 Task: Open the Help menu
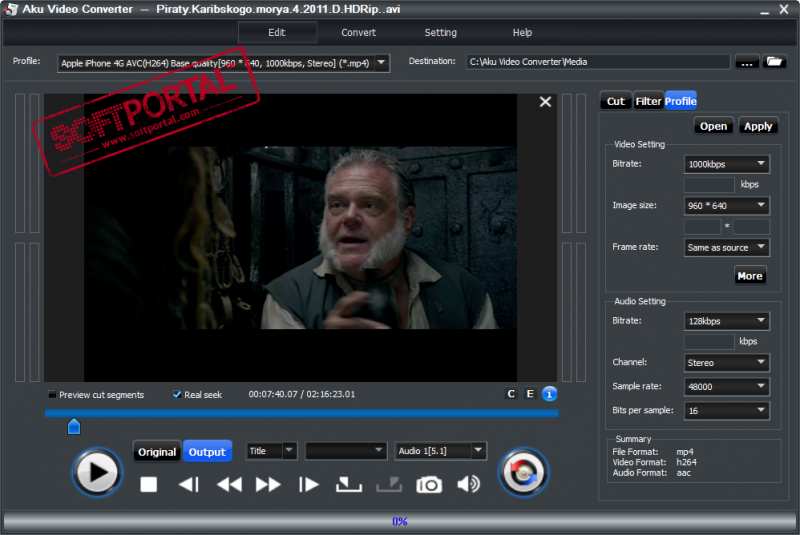tap(522, 33)
